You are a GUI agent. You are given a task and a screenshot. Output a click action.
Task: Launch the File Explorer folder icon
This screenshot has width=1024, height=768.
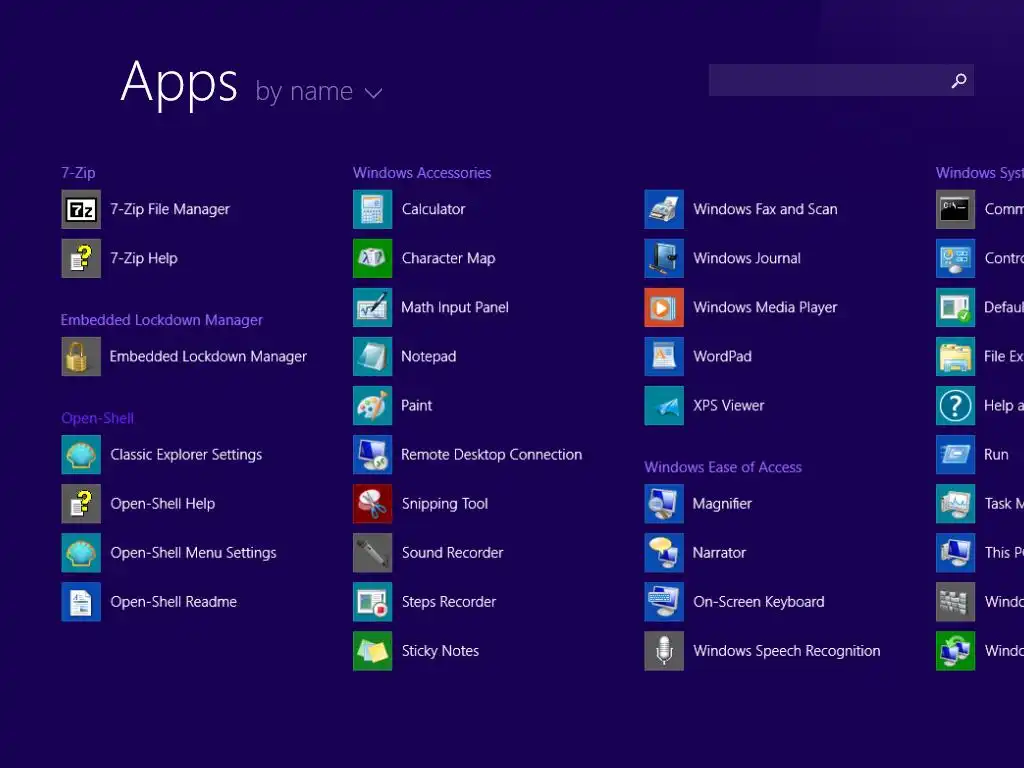955,357
